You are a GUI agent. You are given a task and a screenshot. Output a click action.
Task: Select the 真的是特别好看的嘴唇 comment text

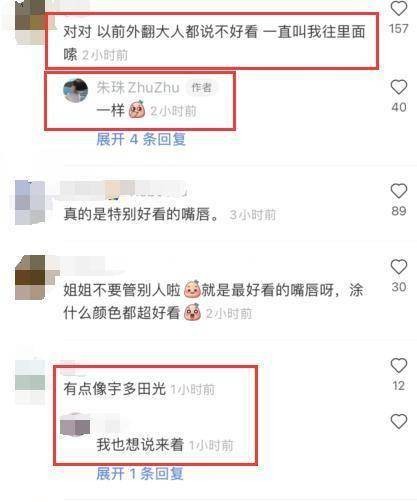(x=141, y=214)
